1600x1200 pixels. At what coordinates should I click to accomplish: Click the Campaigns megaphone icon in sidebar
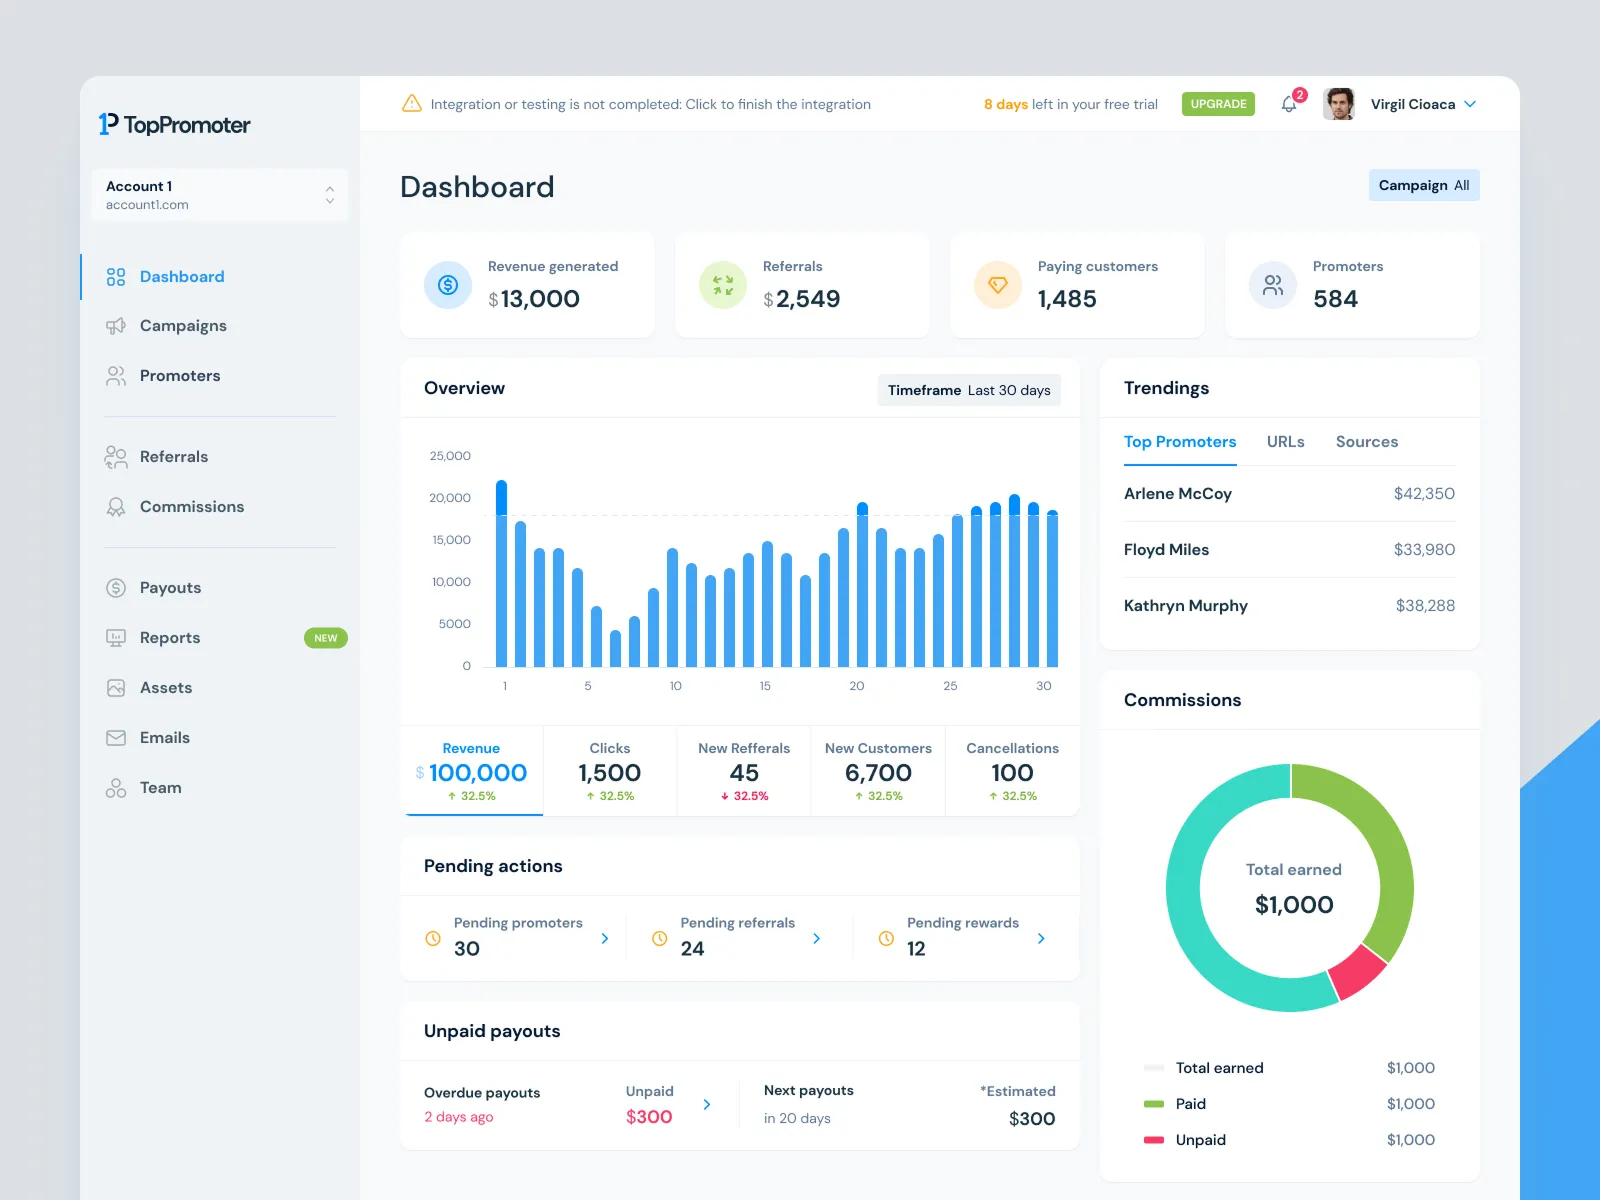tap(116, 326)
